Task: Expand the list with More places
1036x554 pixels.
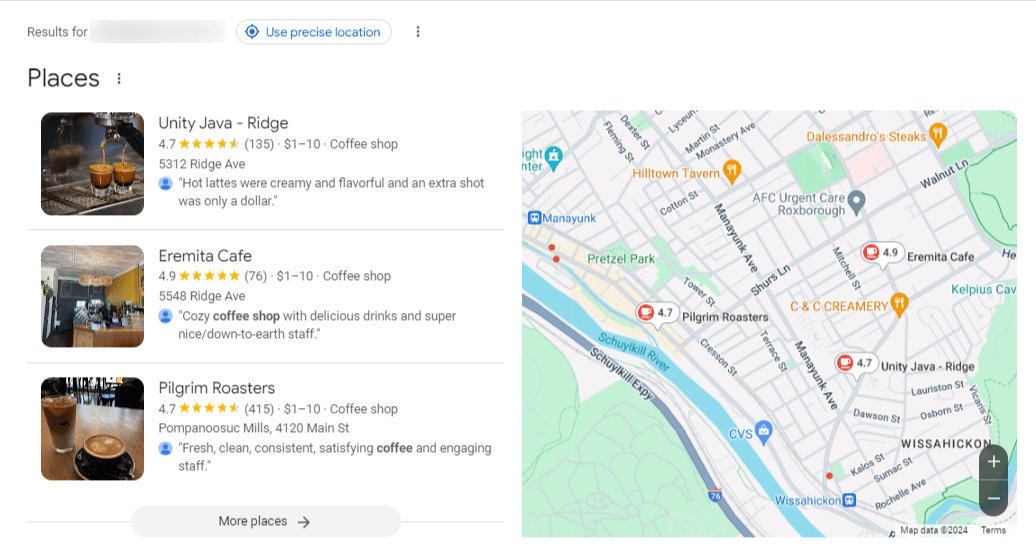Action: (x=265, y=521)
